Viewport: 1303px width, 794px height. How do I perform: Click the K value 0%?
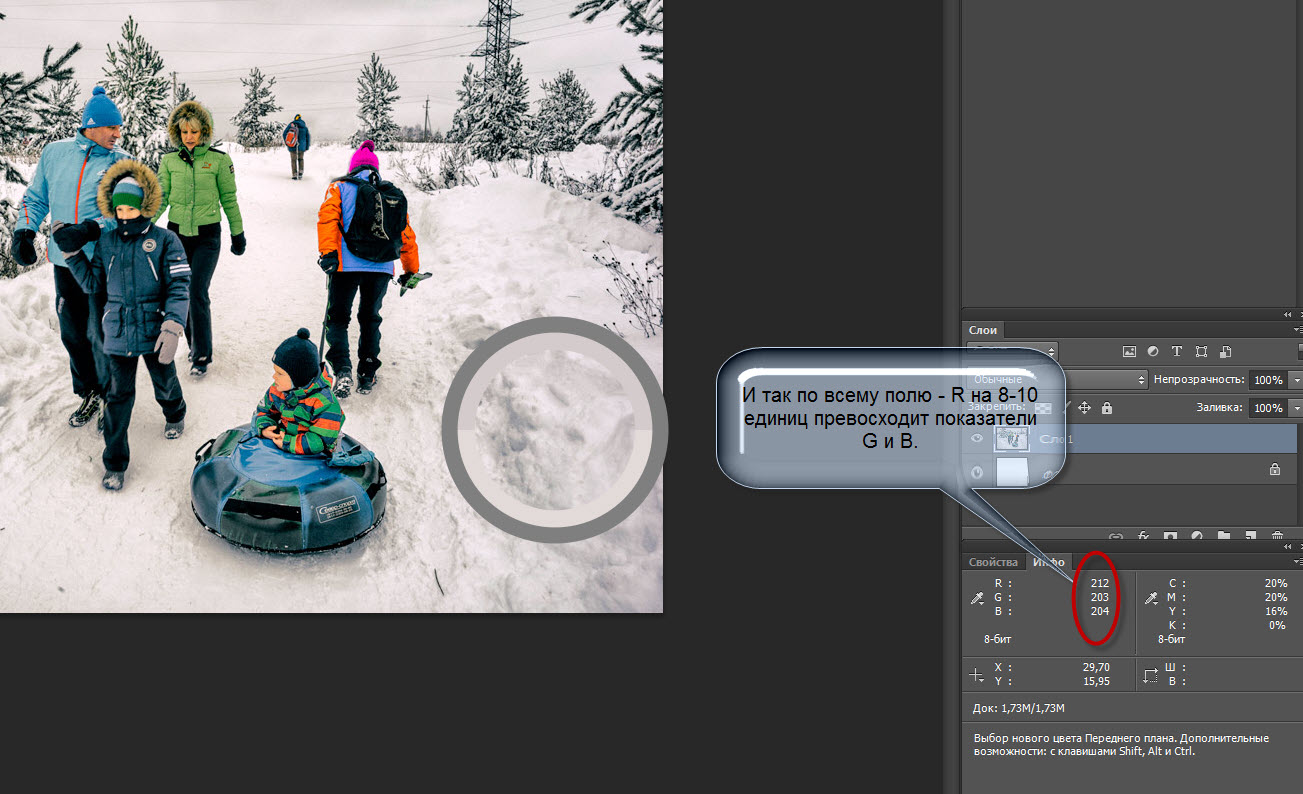1277,625
